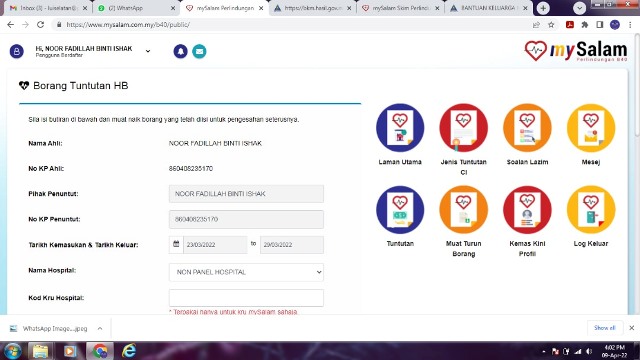Open the Mesej icon
The width and height of the screenshot is (640, 360).
[591, 128]
